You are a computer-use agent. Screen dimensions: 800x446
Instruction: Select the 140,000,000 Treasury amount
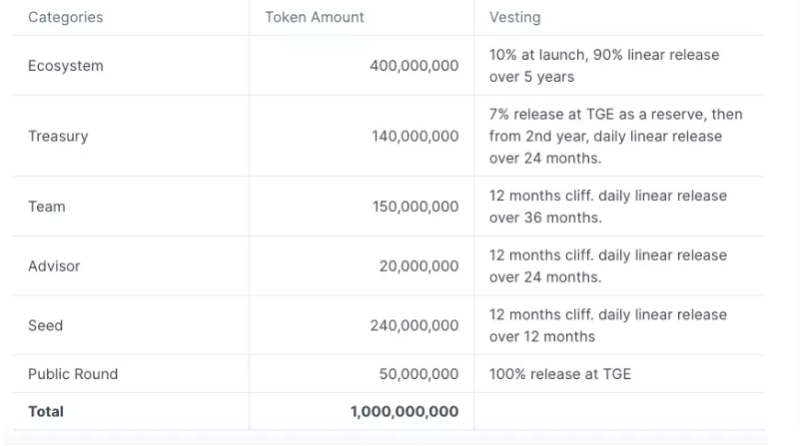[415, 136]
